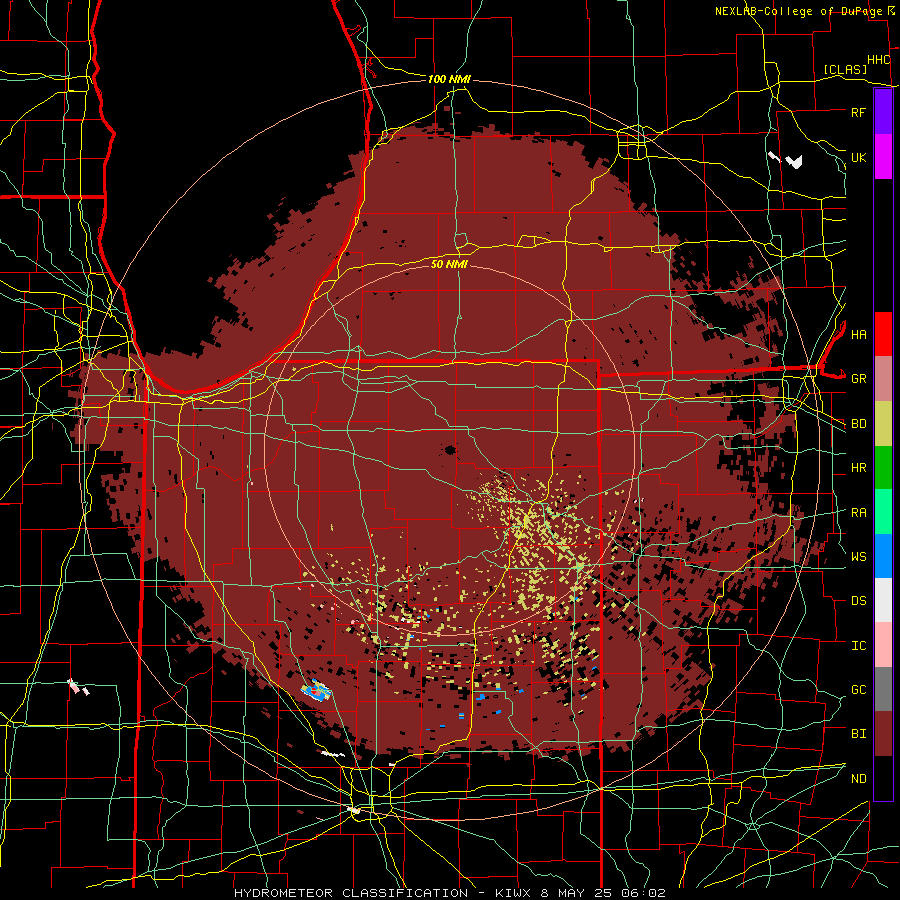Click the ND legend label
The image size is (900, 900).
point(858,778)
